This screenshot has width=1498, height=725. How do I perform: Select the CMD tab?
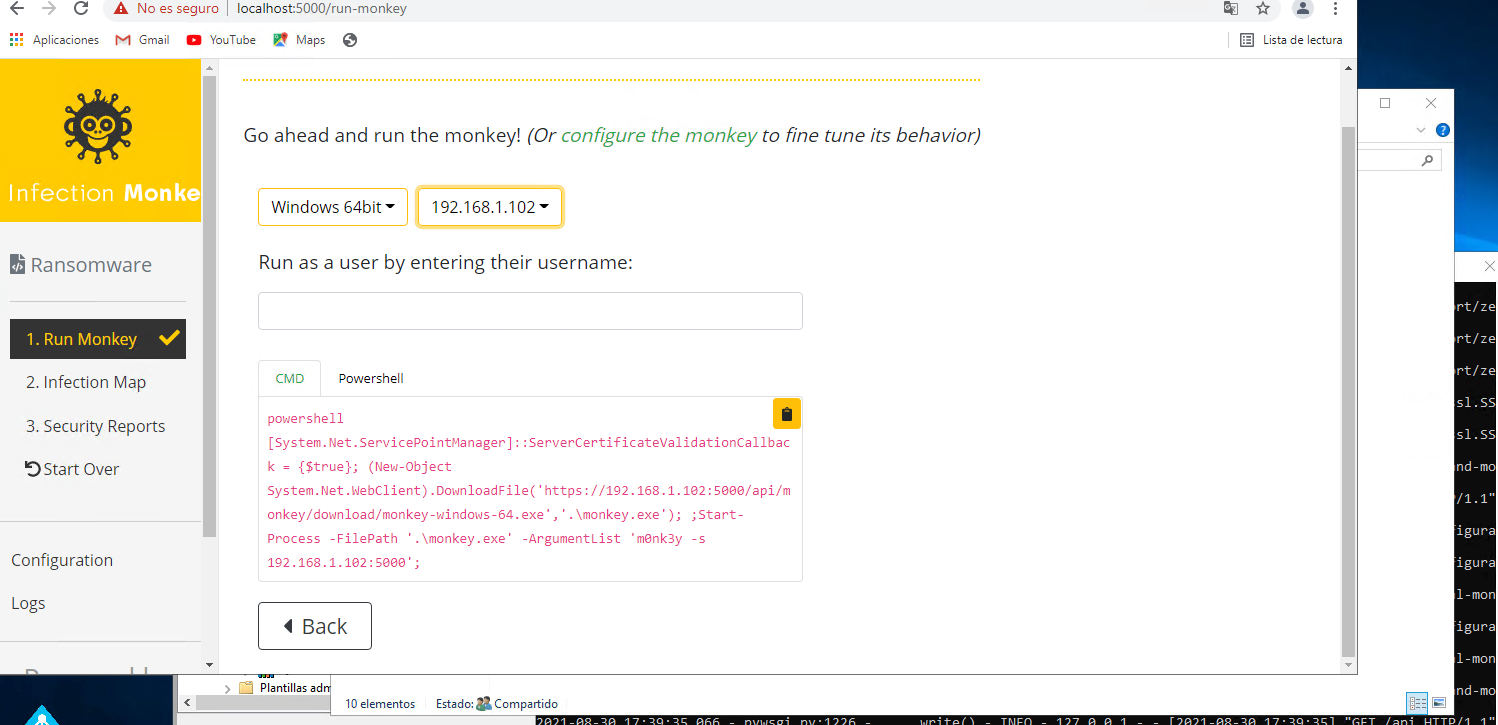click(290, 379)
